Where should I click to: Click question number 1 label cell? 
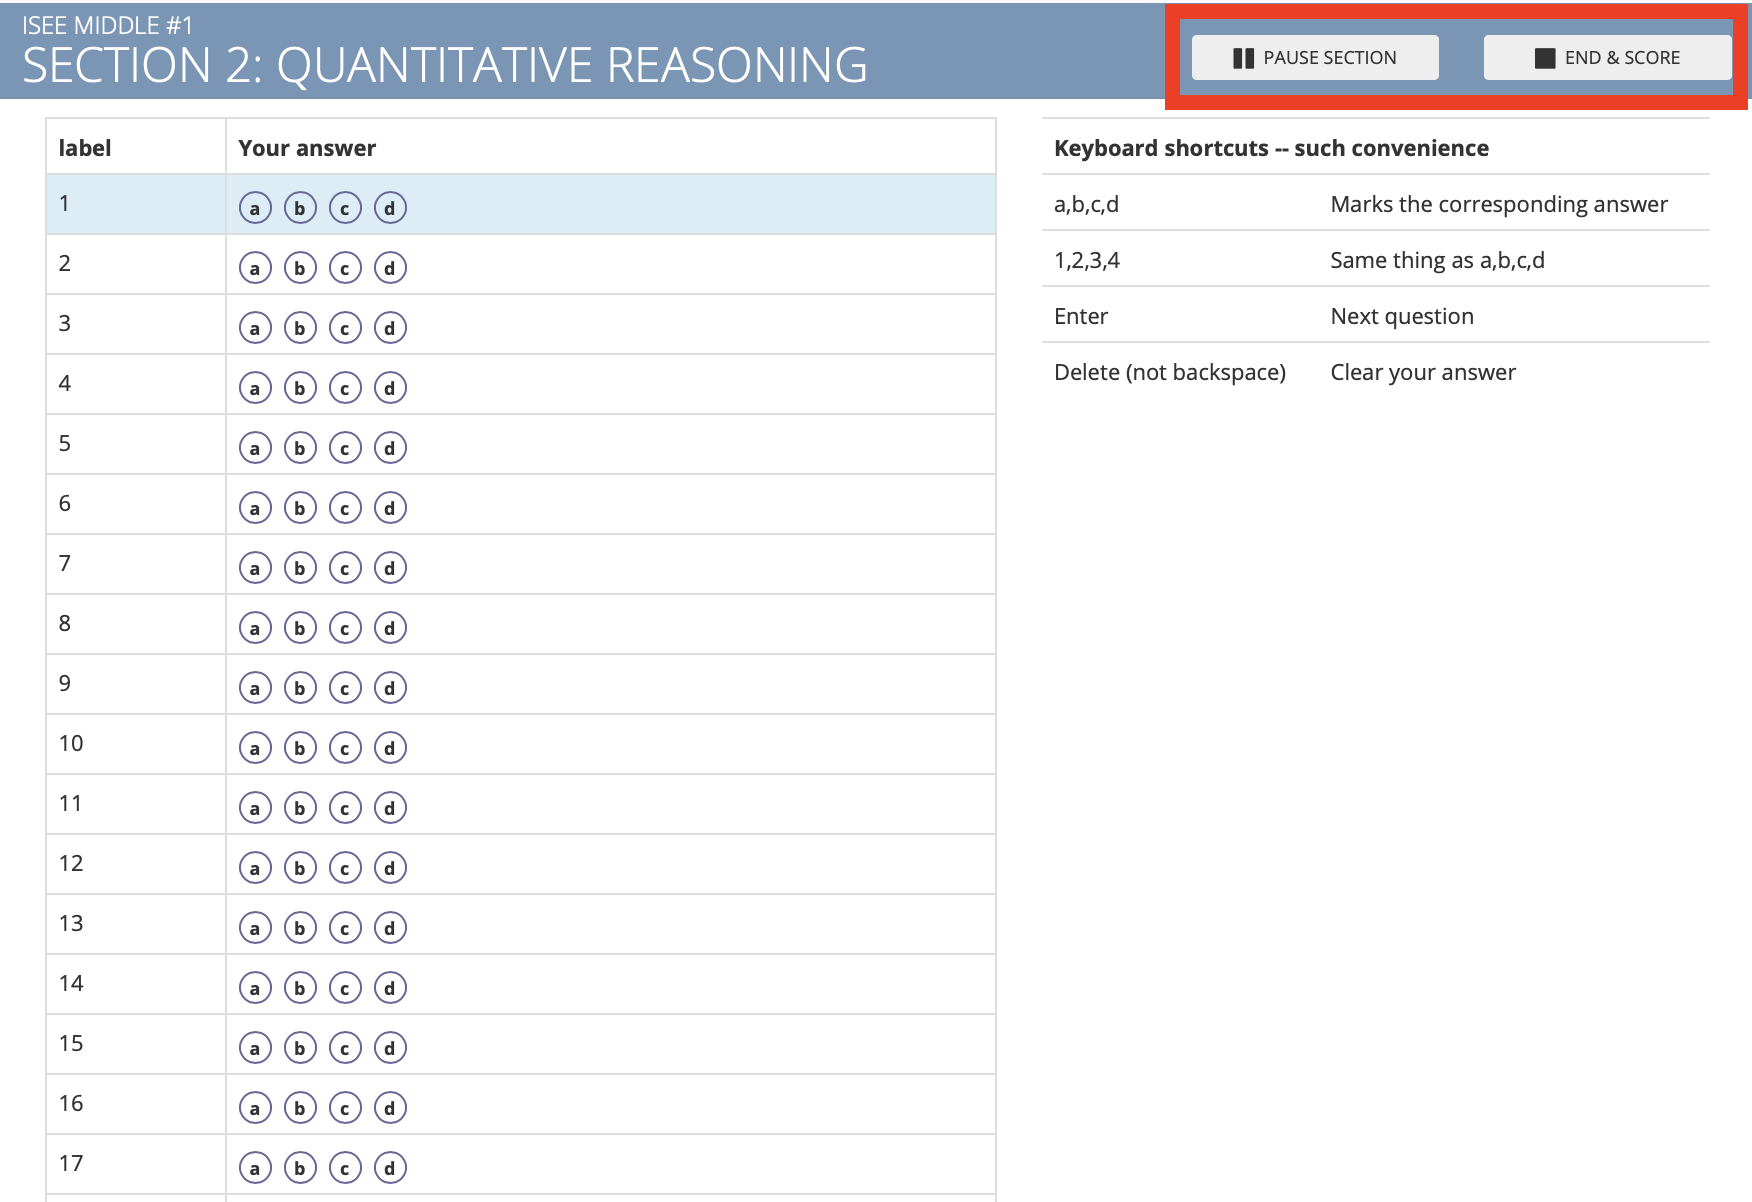tap(136, 204)
